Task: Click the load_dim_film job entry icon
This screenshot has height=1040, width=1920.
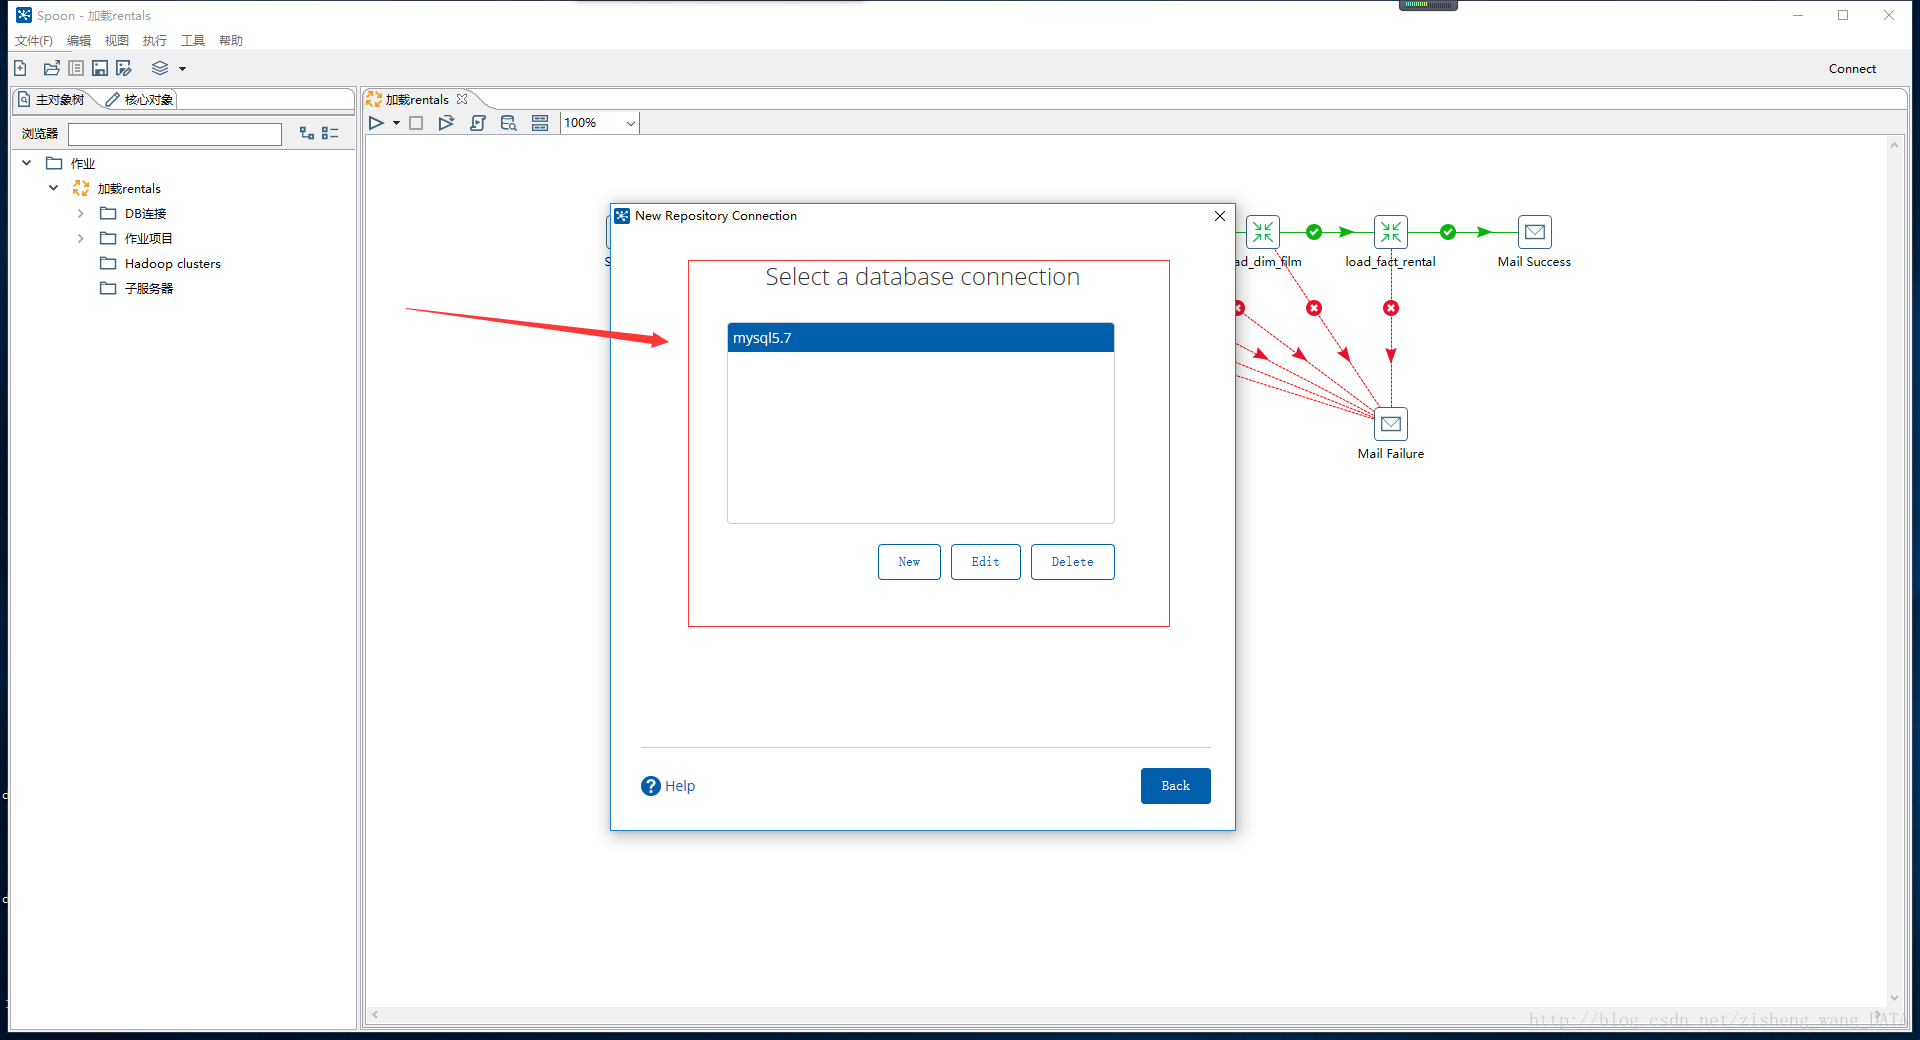Action: [x=1262, y=232]
